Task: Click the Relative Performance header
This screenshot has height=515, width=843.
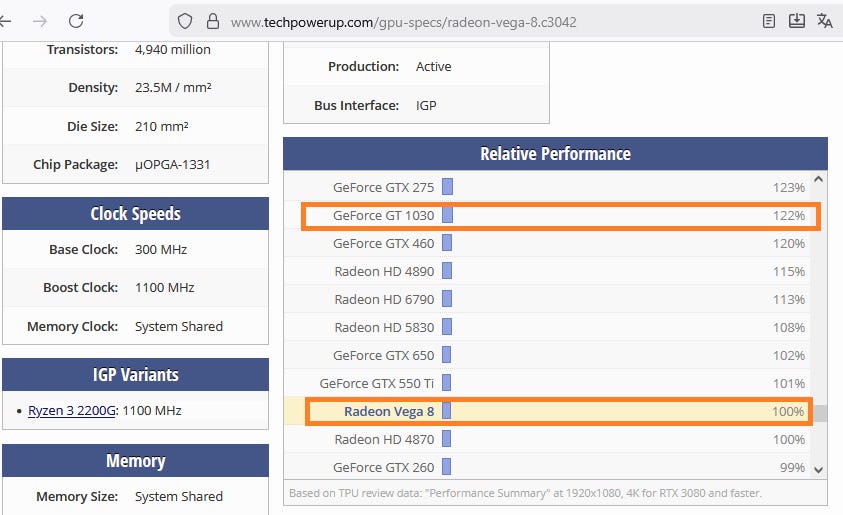Action: tap(555, 154)
